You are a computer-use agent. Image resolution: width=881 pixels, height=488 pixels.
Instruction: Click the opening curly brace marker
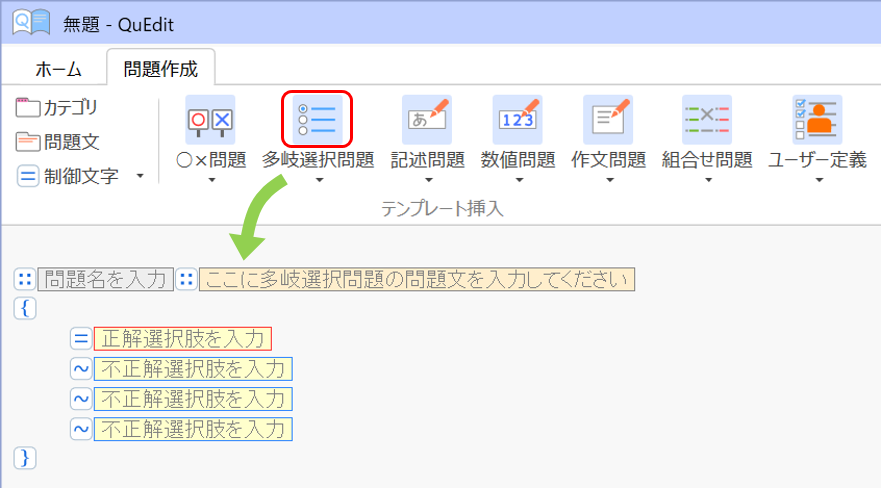click(x=25, y=309)
